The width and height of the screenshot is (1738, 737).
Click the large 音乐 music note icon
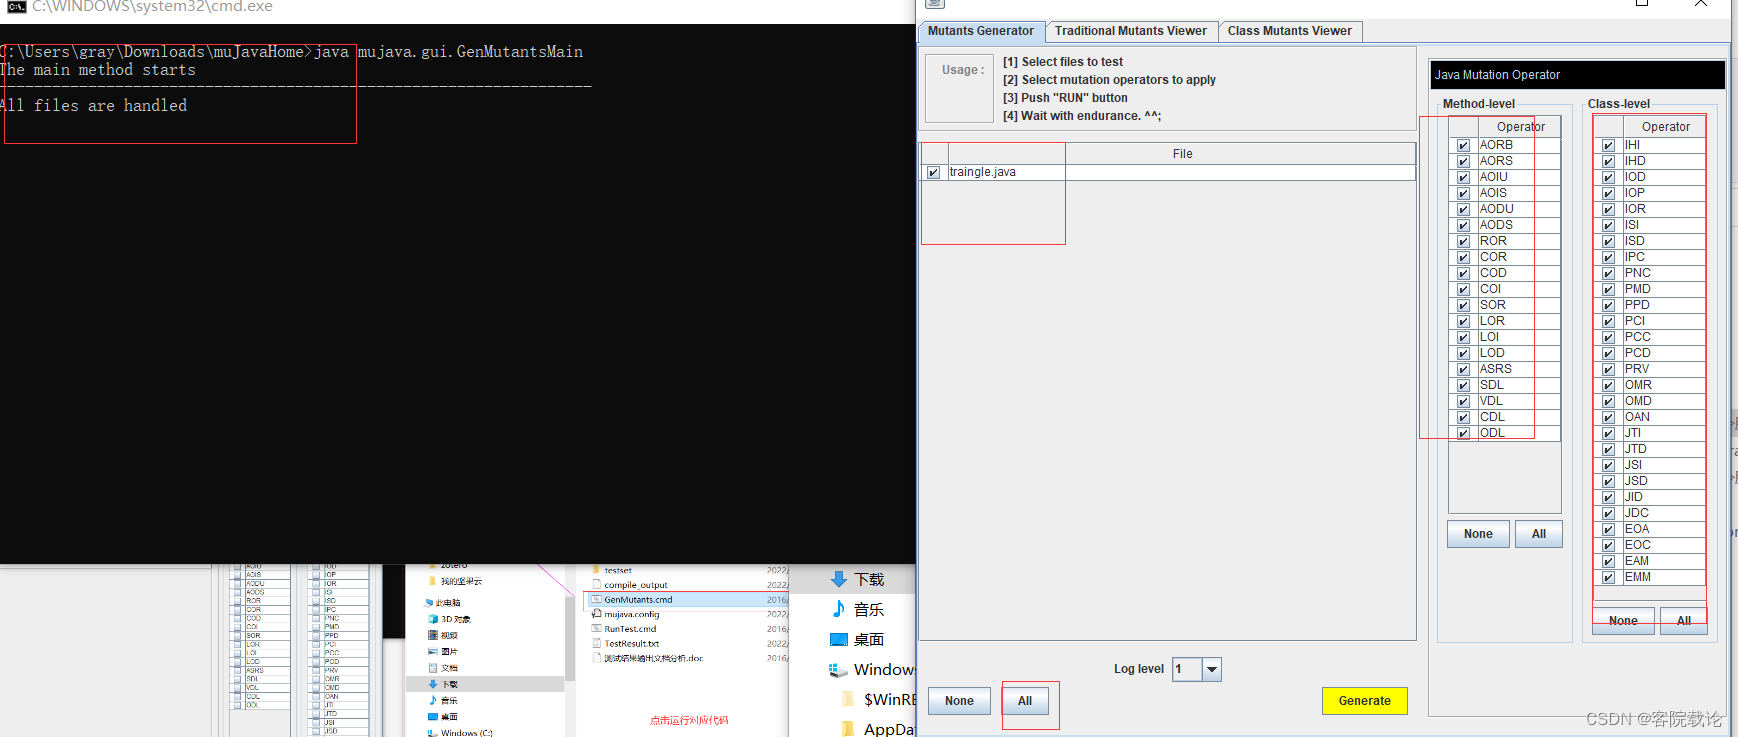[x=839, y=609]
